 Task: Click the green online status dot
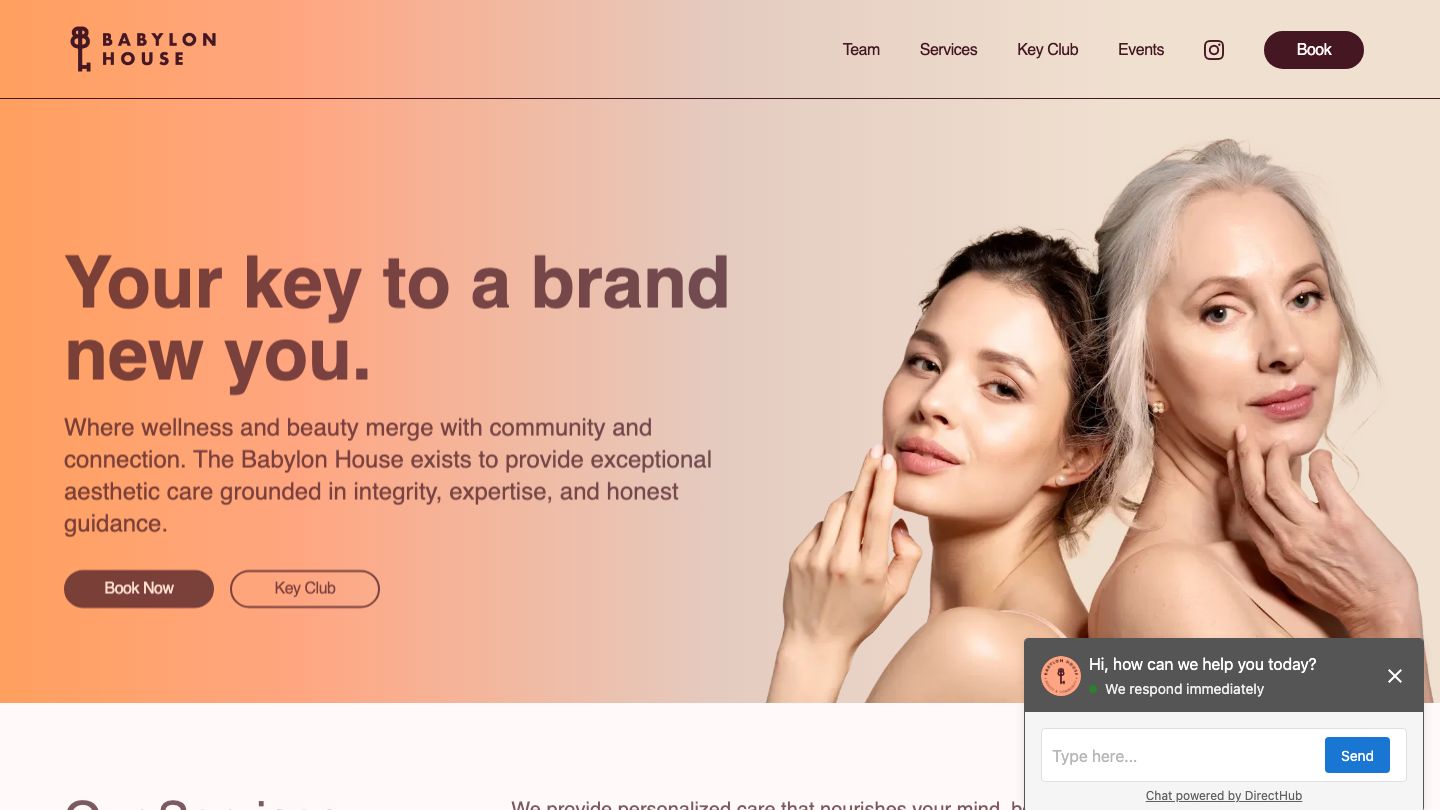(1093, 689)
